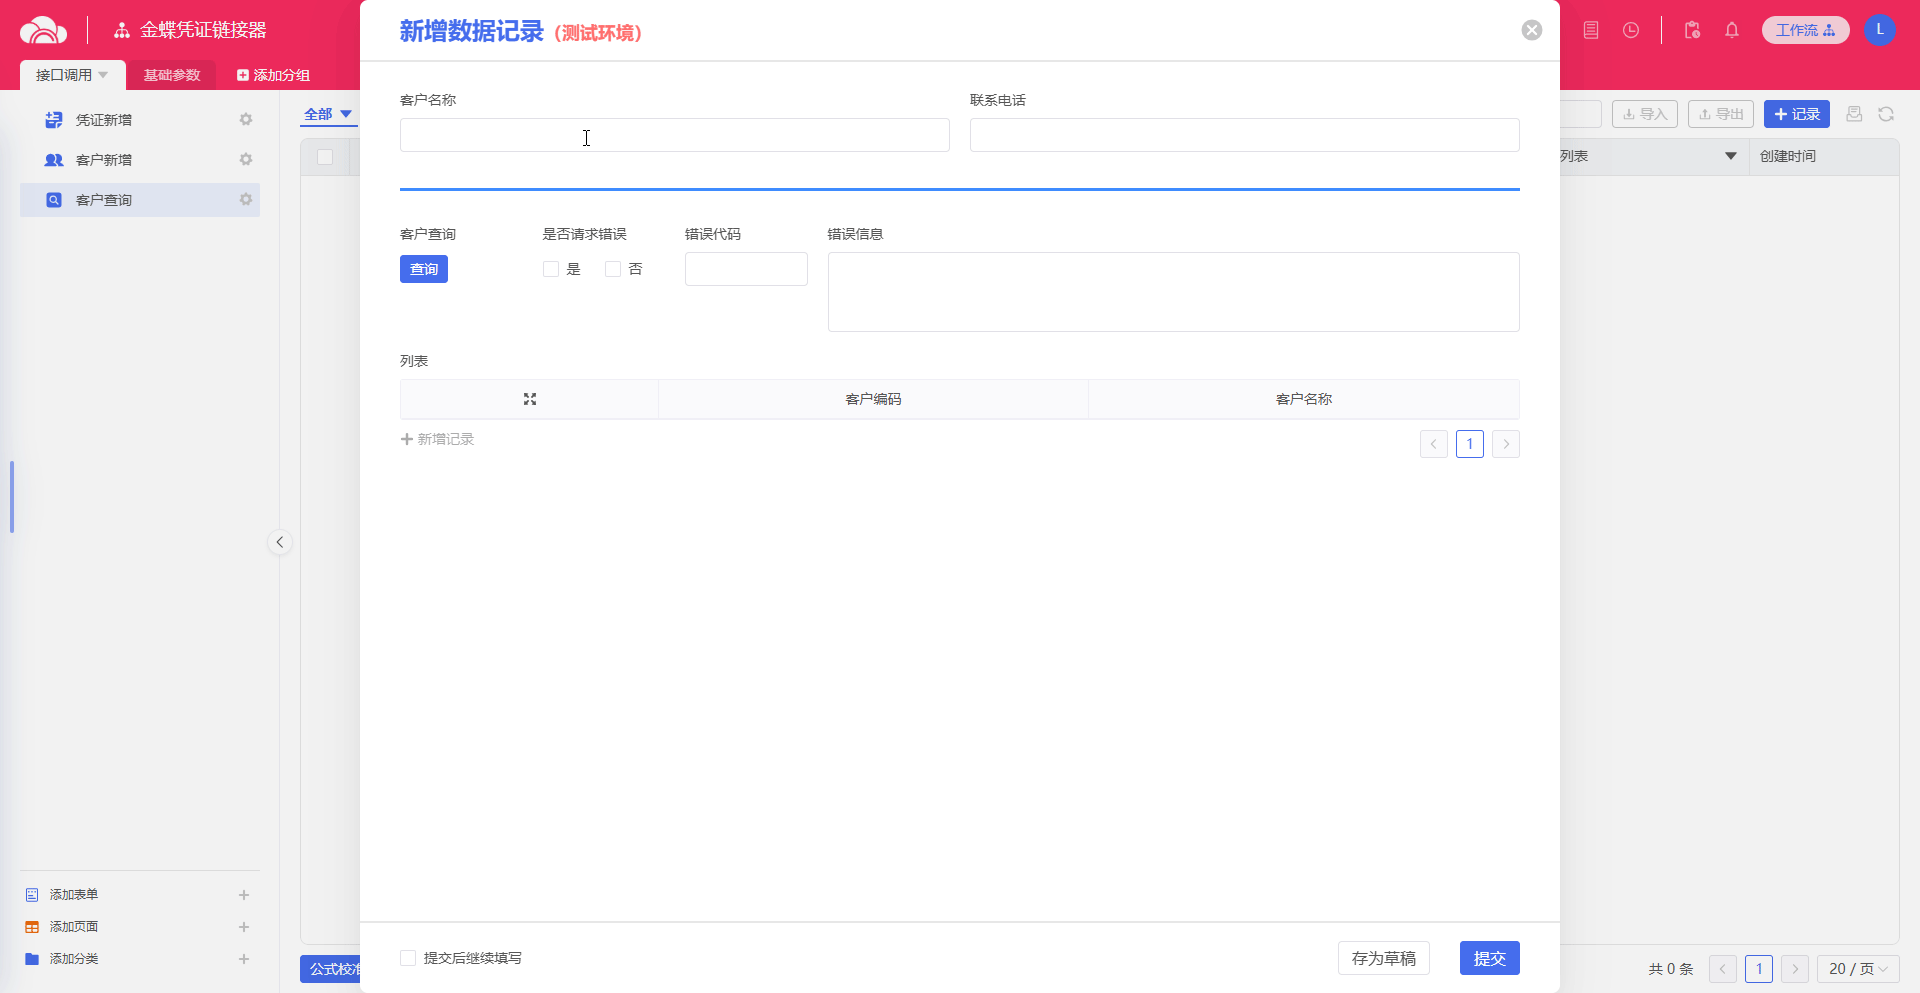Focus the 错误信息 text area
1920x993 pixels.
tap(1174, 292)
